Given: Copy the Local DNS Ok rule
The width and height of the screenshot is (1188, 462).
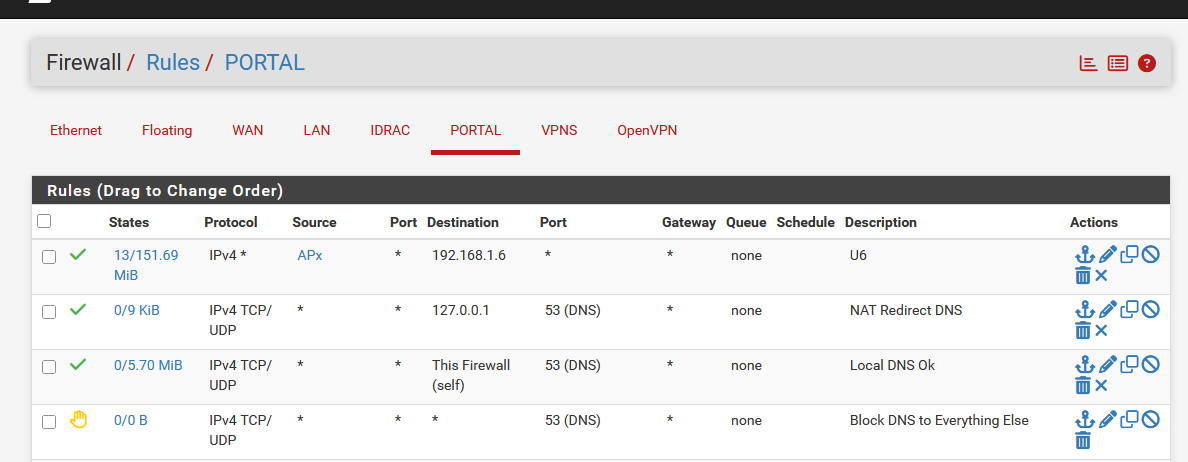Looking at the screenshot, I should (x=1130, y=364).
